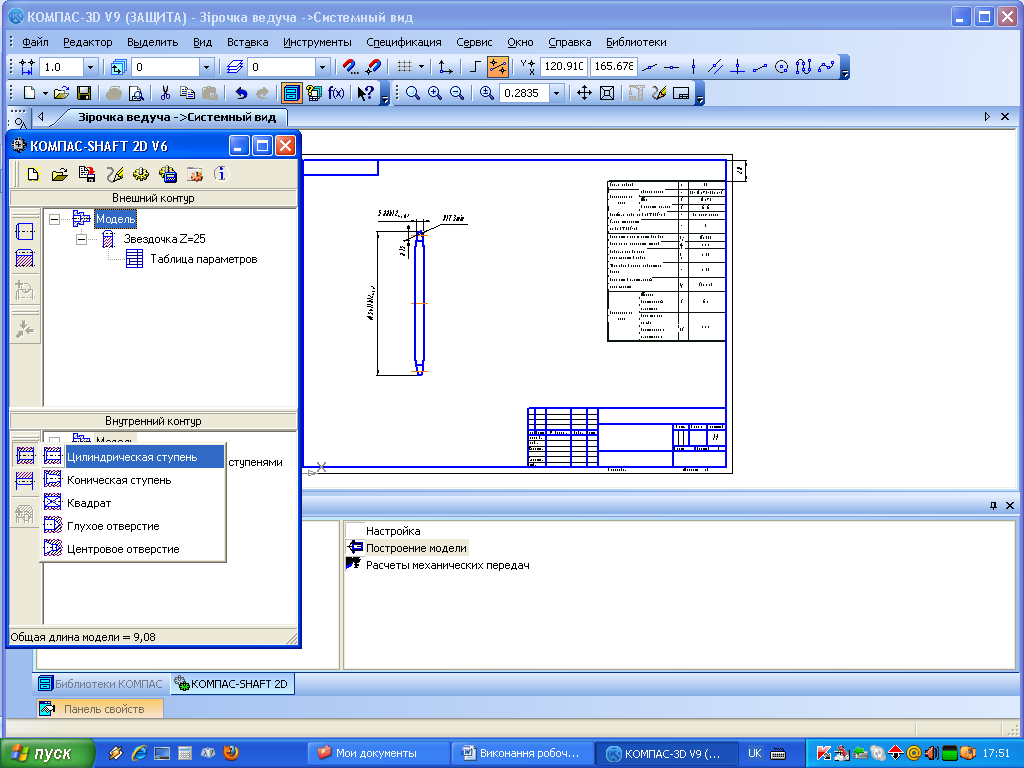Select Построение модели library item

(x=416, y=548)
